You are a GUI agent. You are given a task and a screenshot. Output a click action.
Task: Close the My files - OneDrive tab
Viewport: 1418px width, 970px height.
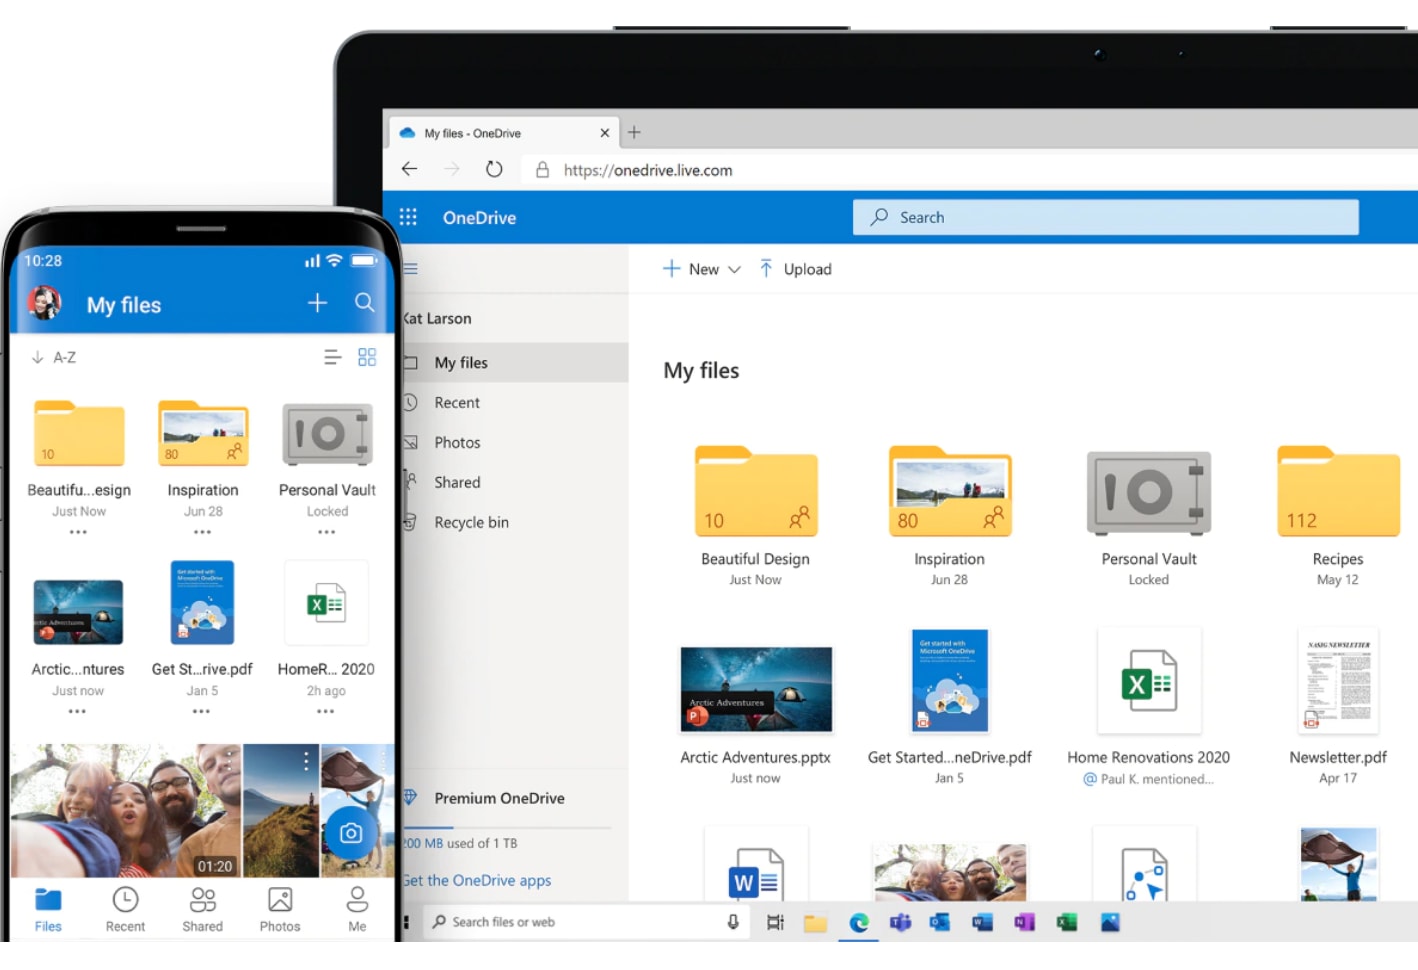coord(604,133)
